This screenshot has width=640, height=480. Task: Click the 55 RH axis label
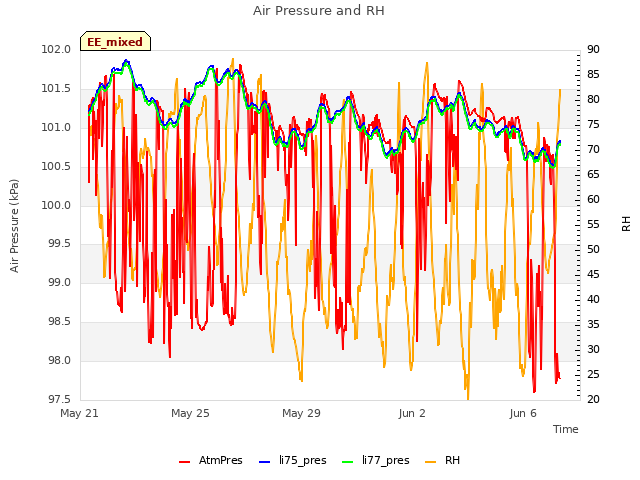coord(593,224)
